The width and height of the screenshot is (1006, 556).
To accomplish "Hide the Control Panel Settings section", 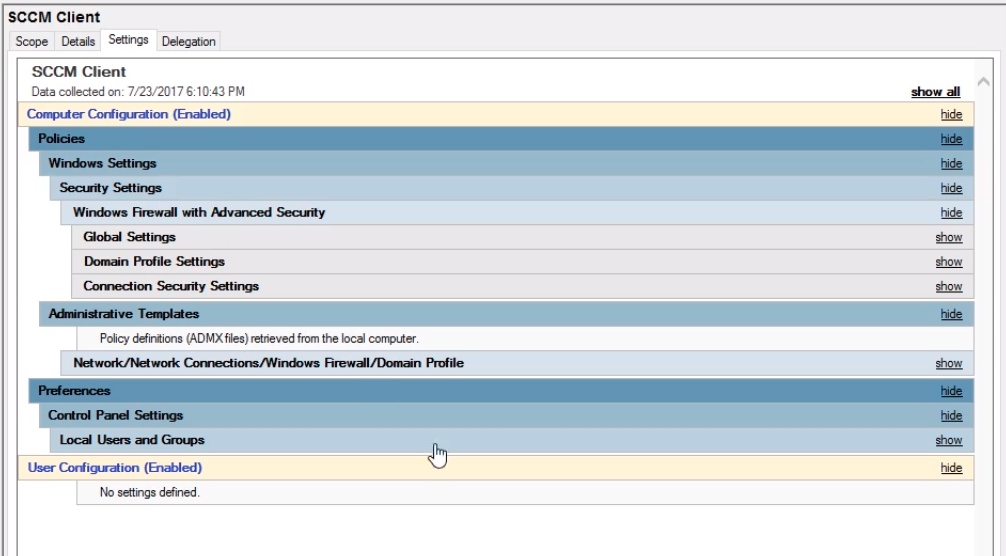I will click(x=951, y=416).
